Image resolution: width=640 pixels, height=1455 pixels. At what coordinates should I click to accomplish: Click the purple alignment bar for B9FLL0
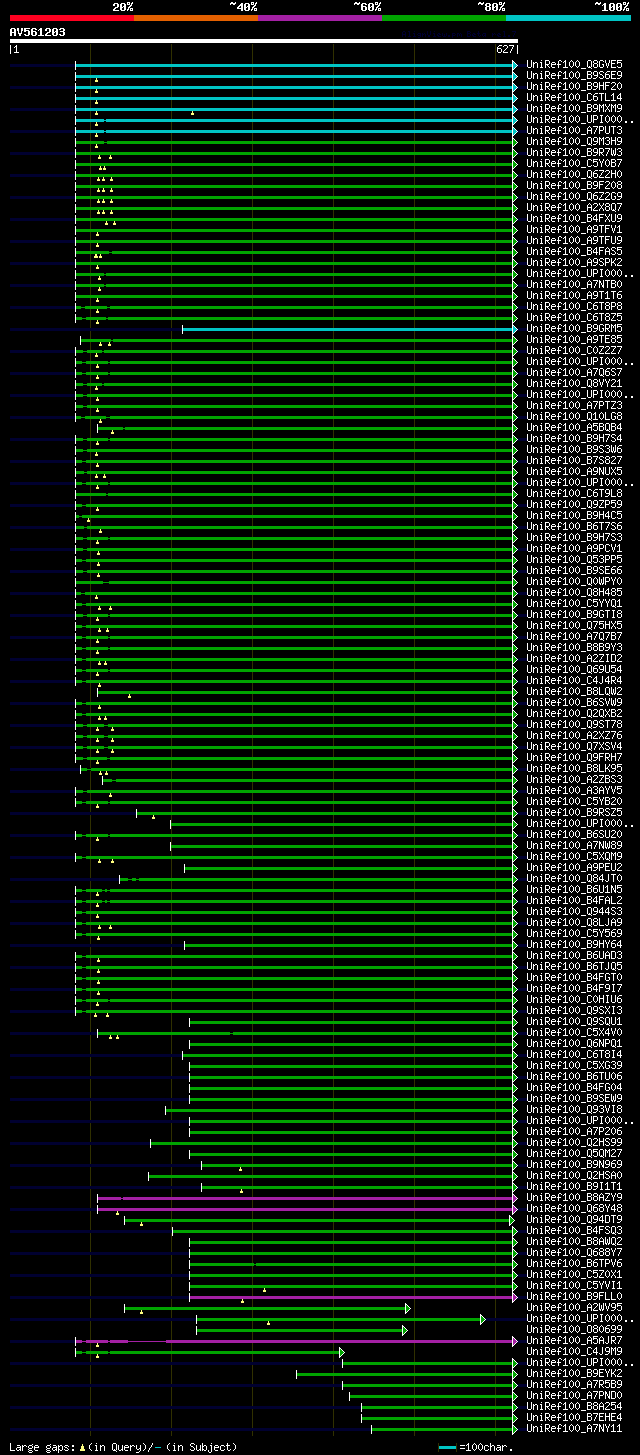353,1296
